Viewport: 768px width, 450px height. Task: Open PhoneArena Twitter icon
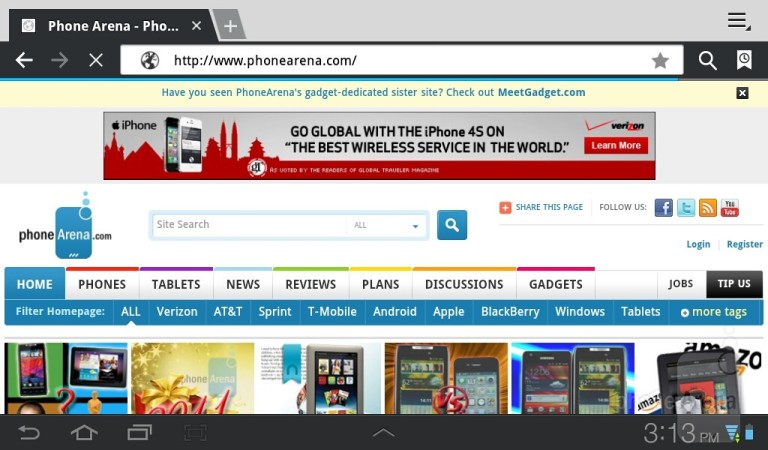coord(686,208)
